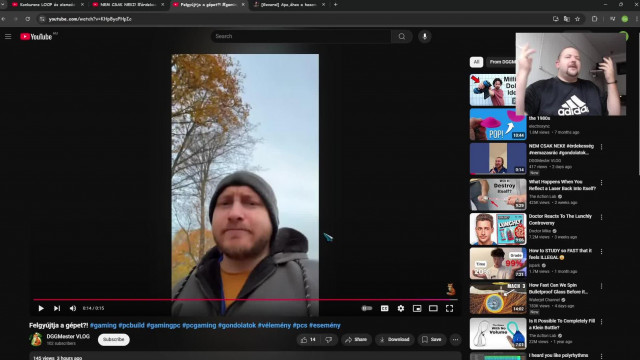Toggle autoplay switch in player
This screenshot has height=360, width=640.
(x=367, y=308)
